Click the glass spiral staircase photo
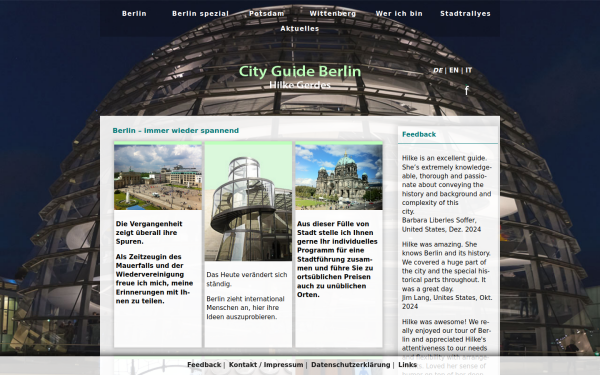The width and height of the screenshot is (600, 375). pyautogui.click(x=248, y=202)
